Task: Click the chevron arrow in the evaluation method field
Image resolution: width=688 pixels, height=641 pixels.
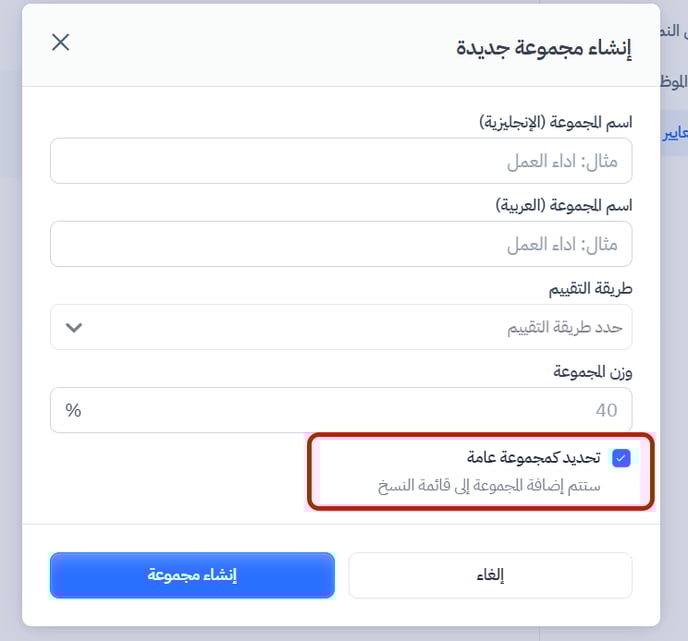Action: [x=73, y=327]
